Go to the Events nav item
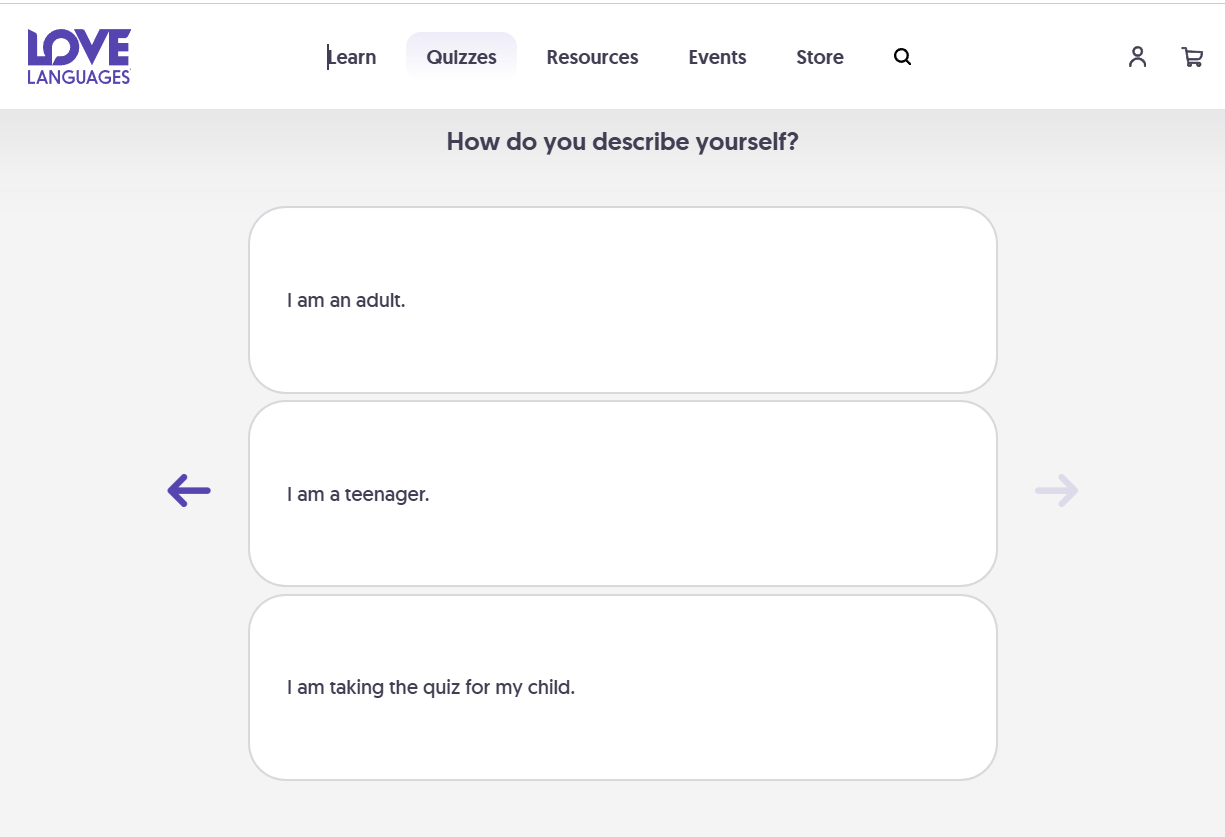This screenshot has width=1225, height=837. click(x=717, y=57)
